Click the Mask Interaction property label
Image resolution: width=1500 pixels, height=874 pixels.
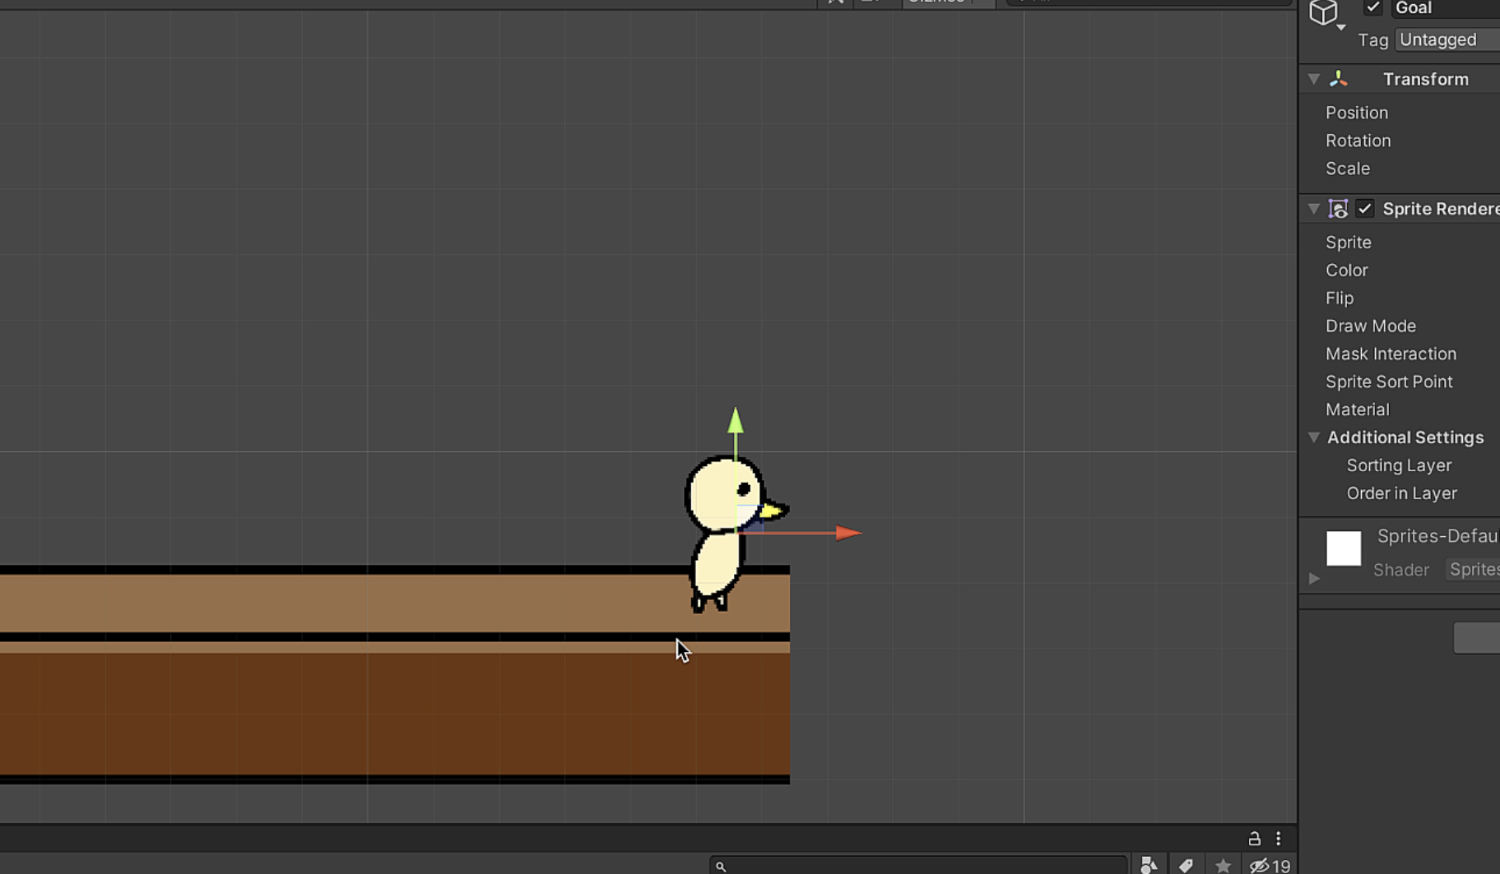[x=1390, y=355]
